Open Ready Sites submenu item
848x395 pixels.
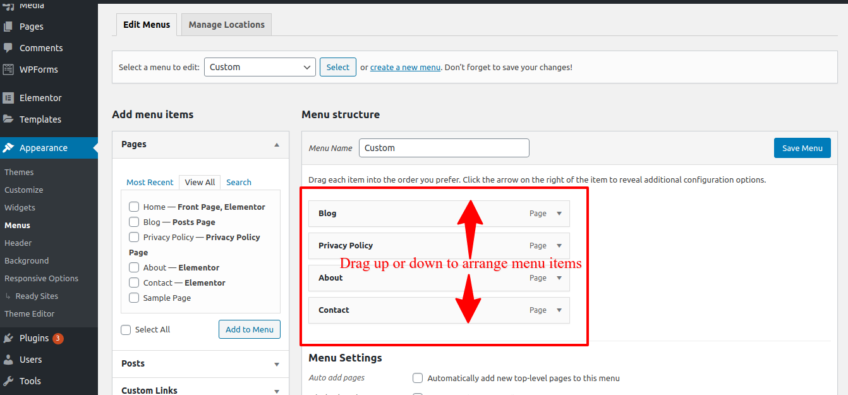tap(37, 296)
